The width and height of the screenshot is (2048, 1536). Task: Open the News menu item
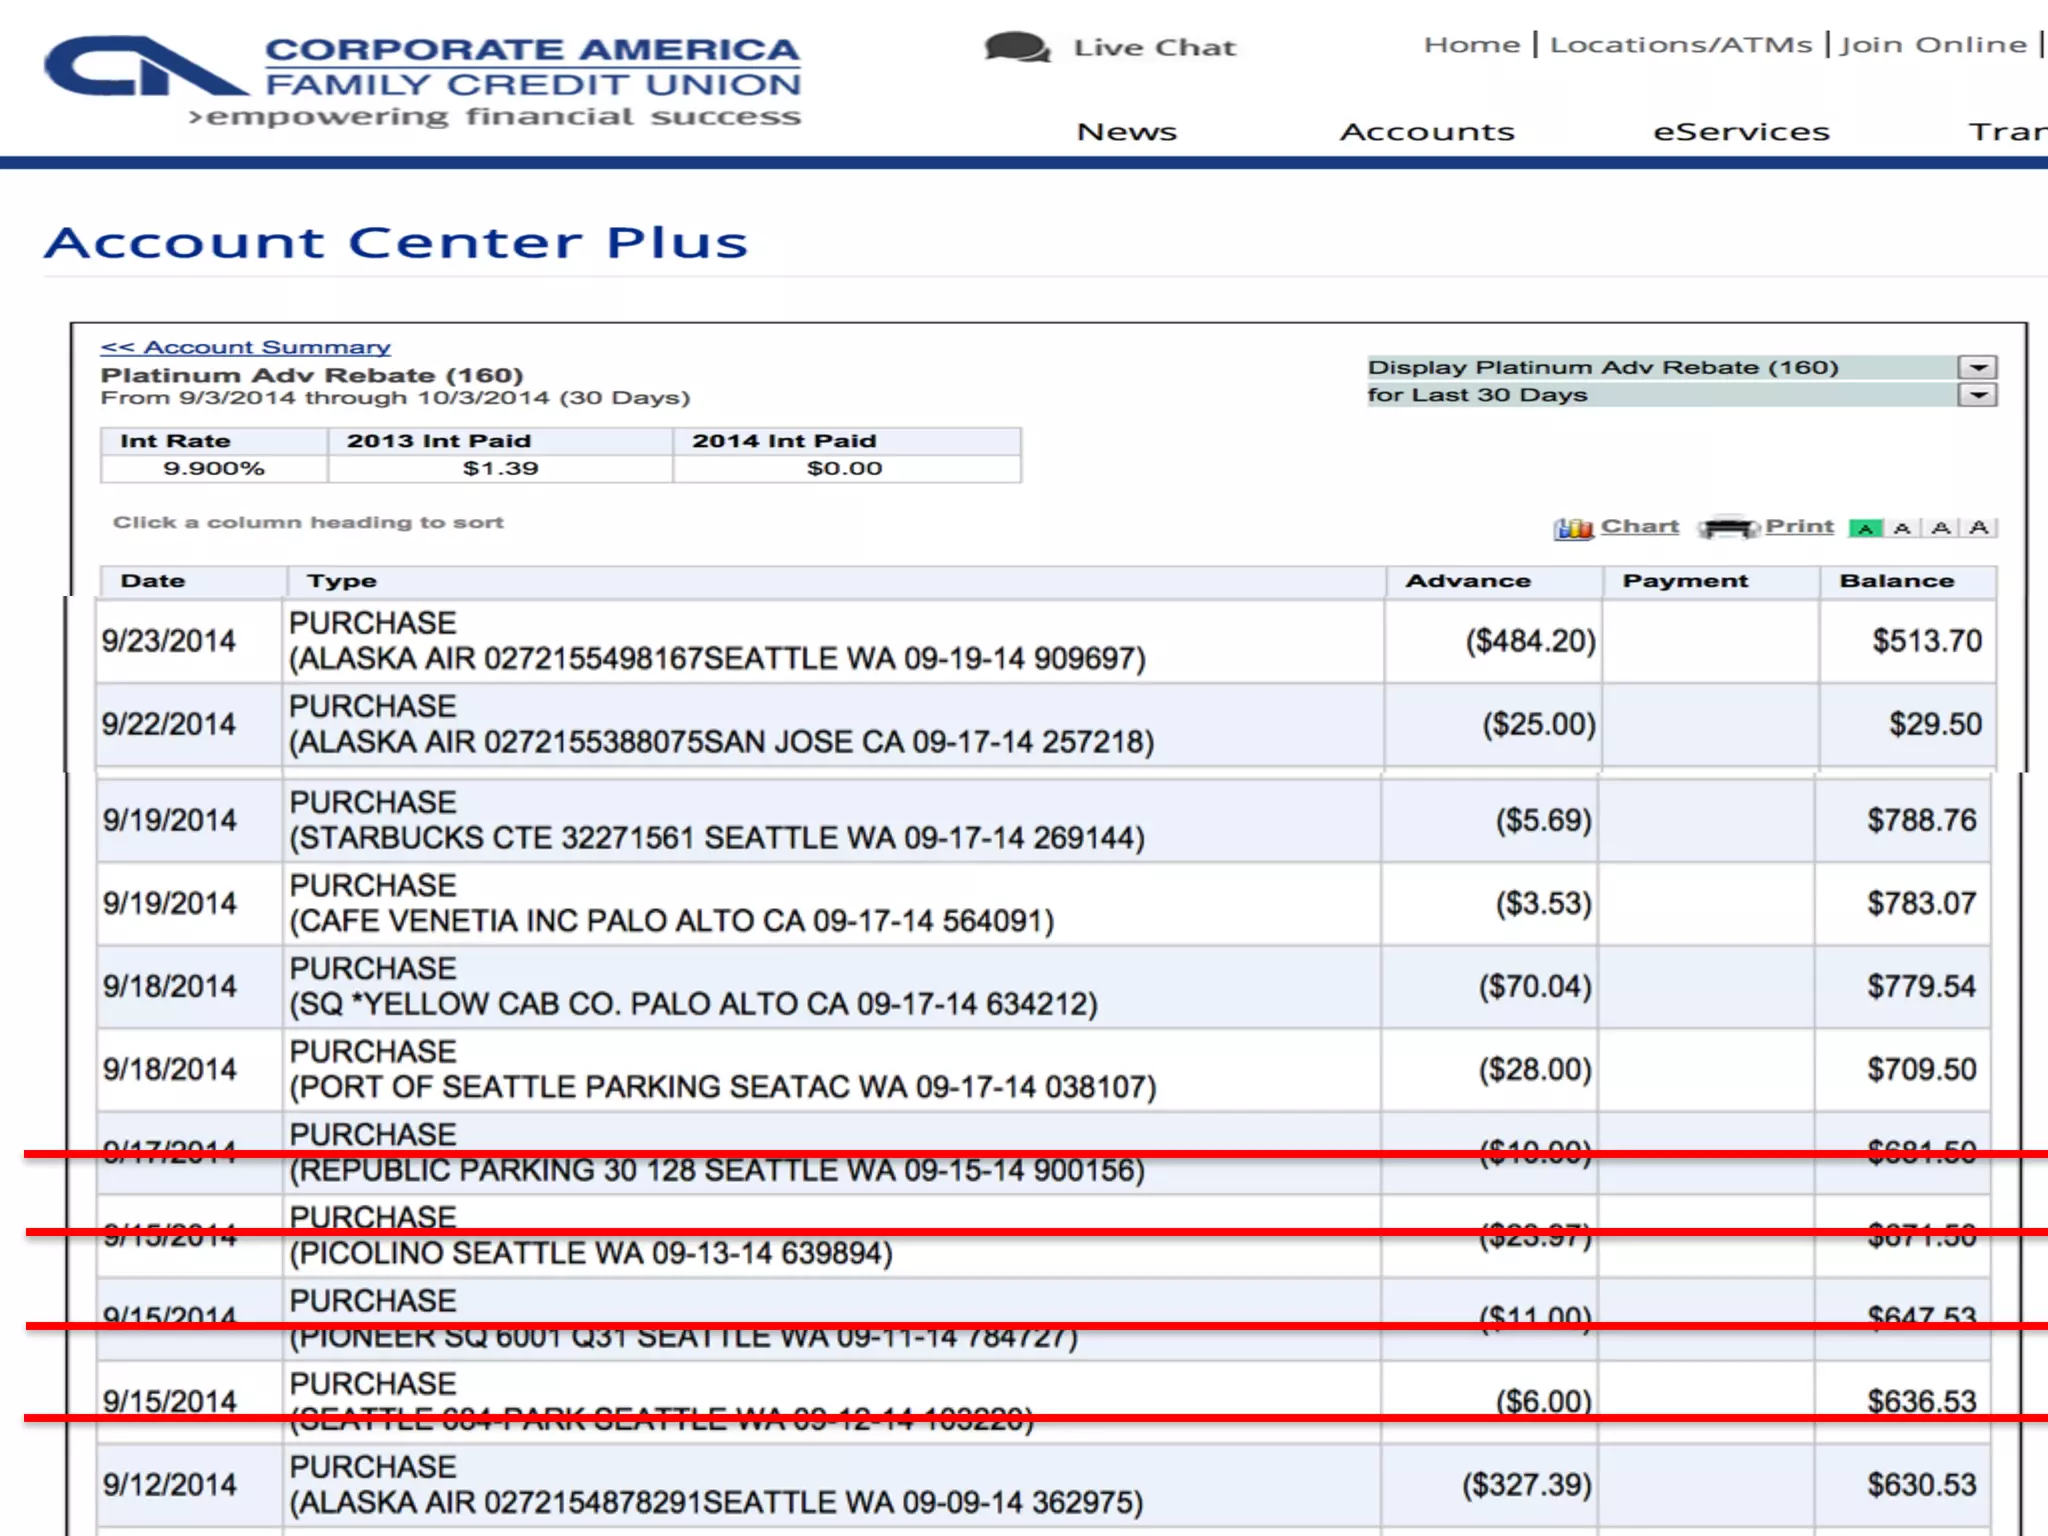coord(1126,132)
